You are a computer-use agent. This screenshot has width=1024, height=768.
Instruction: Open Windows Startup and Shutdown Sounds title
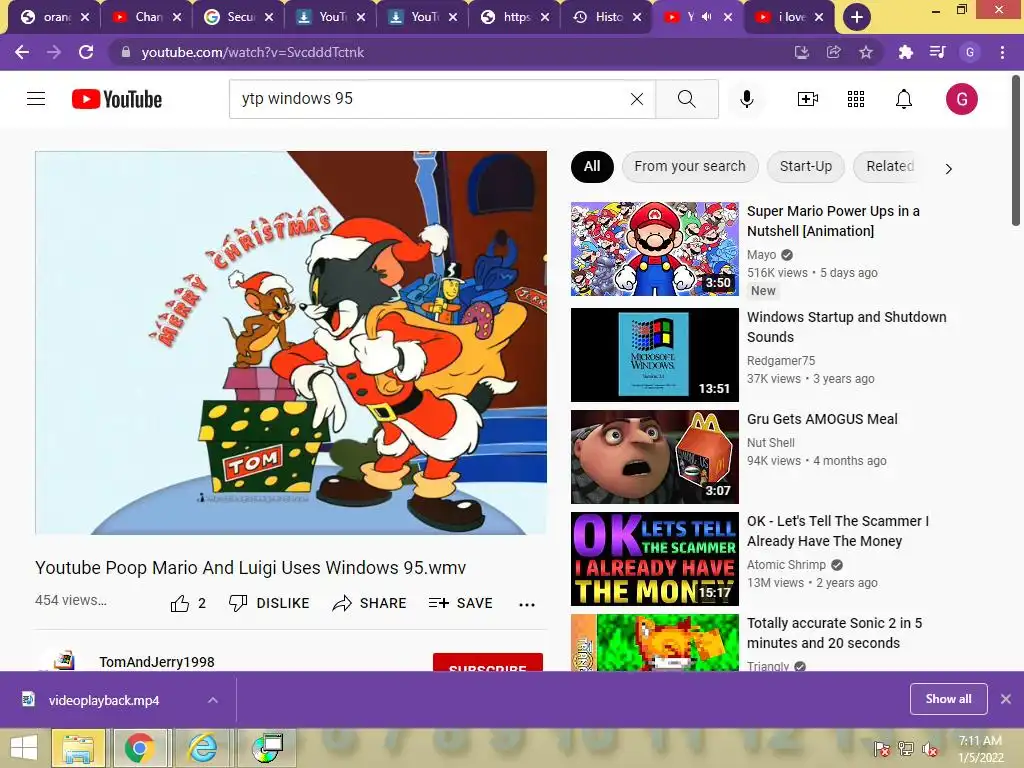(x=846, y=327)
